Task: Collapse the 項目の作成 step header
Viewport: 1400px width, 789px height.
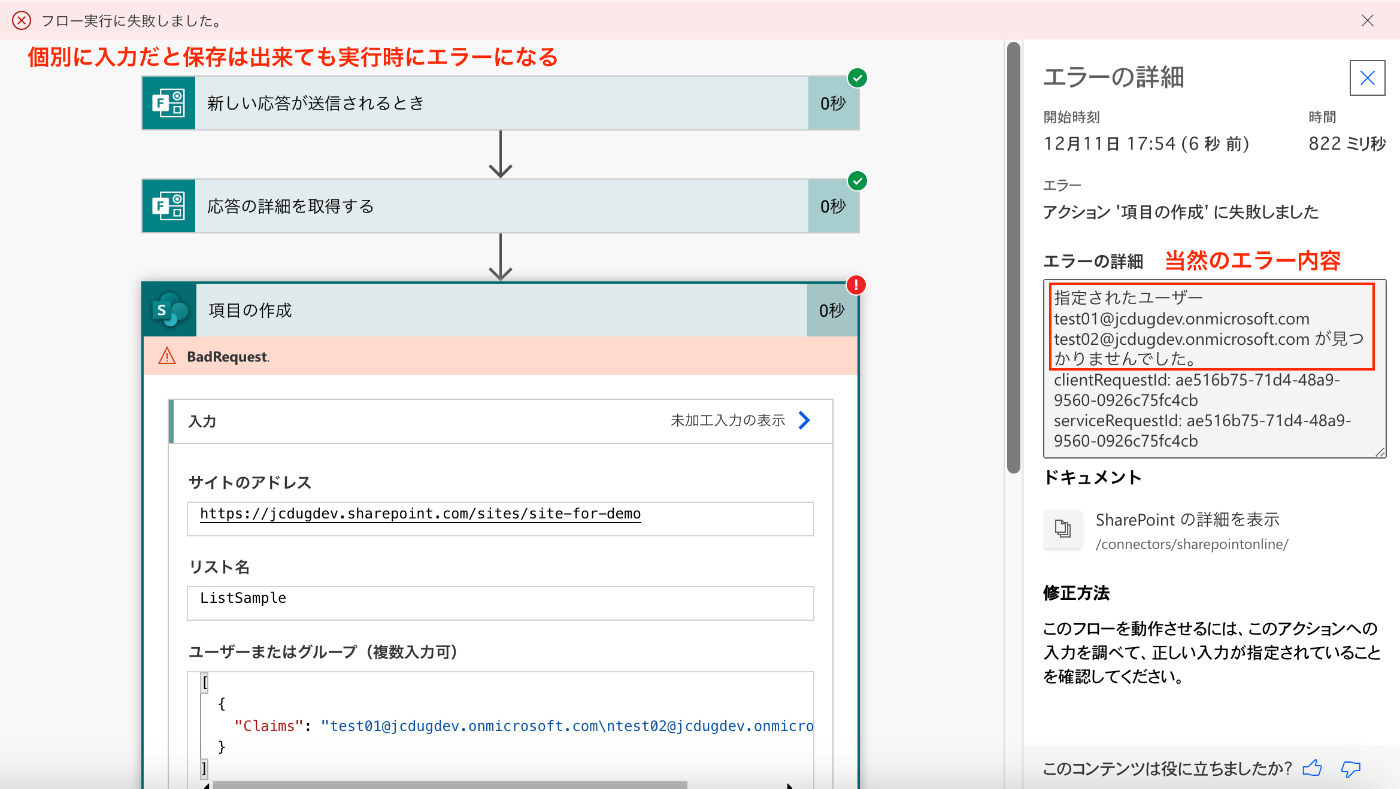Action: 501,311
